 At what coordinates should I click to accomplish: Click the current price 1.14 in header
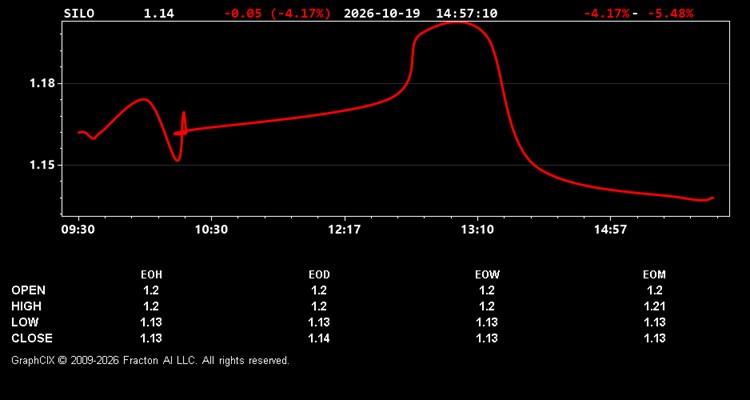click(x=159, y=13)
